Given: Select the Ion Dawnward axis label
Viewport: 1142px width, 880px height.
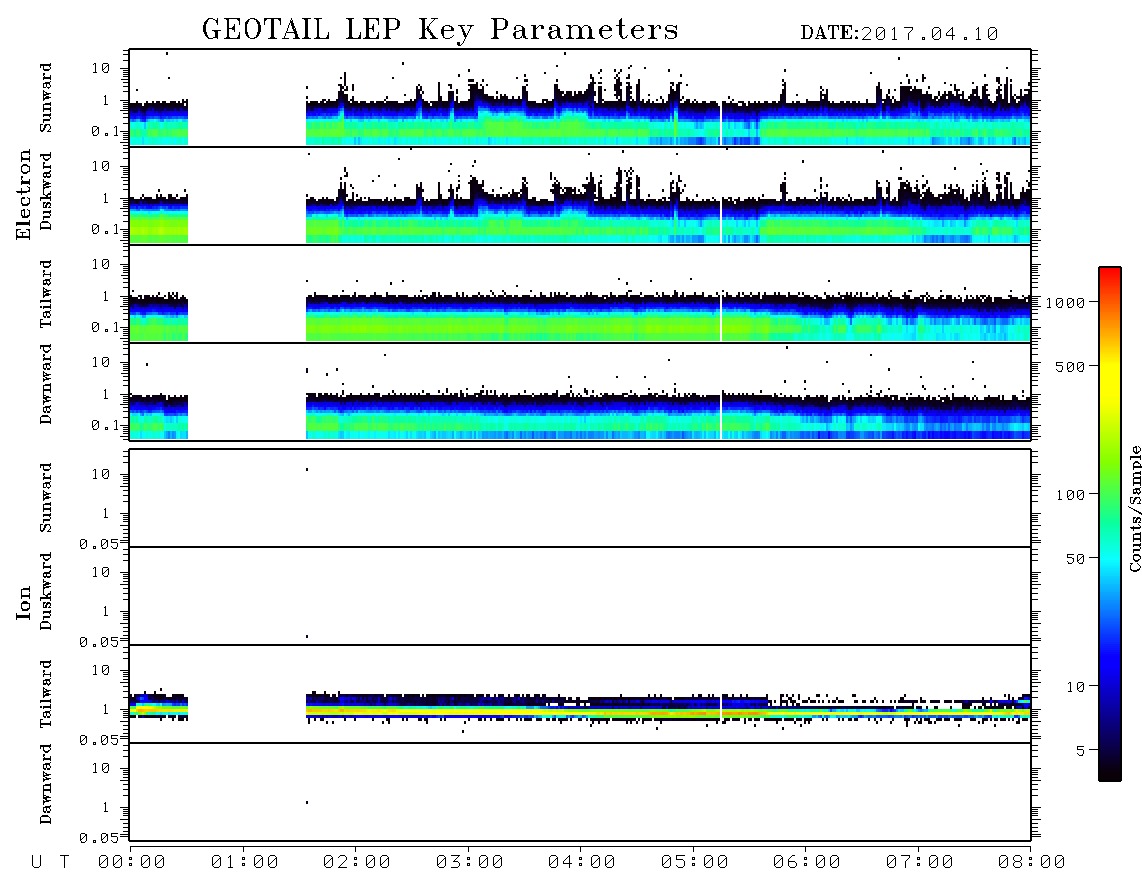Looking at the screenshot, I should (x=46, y=784).
